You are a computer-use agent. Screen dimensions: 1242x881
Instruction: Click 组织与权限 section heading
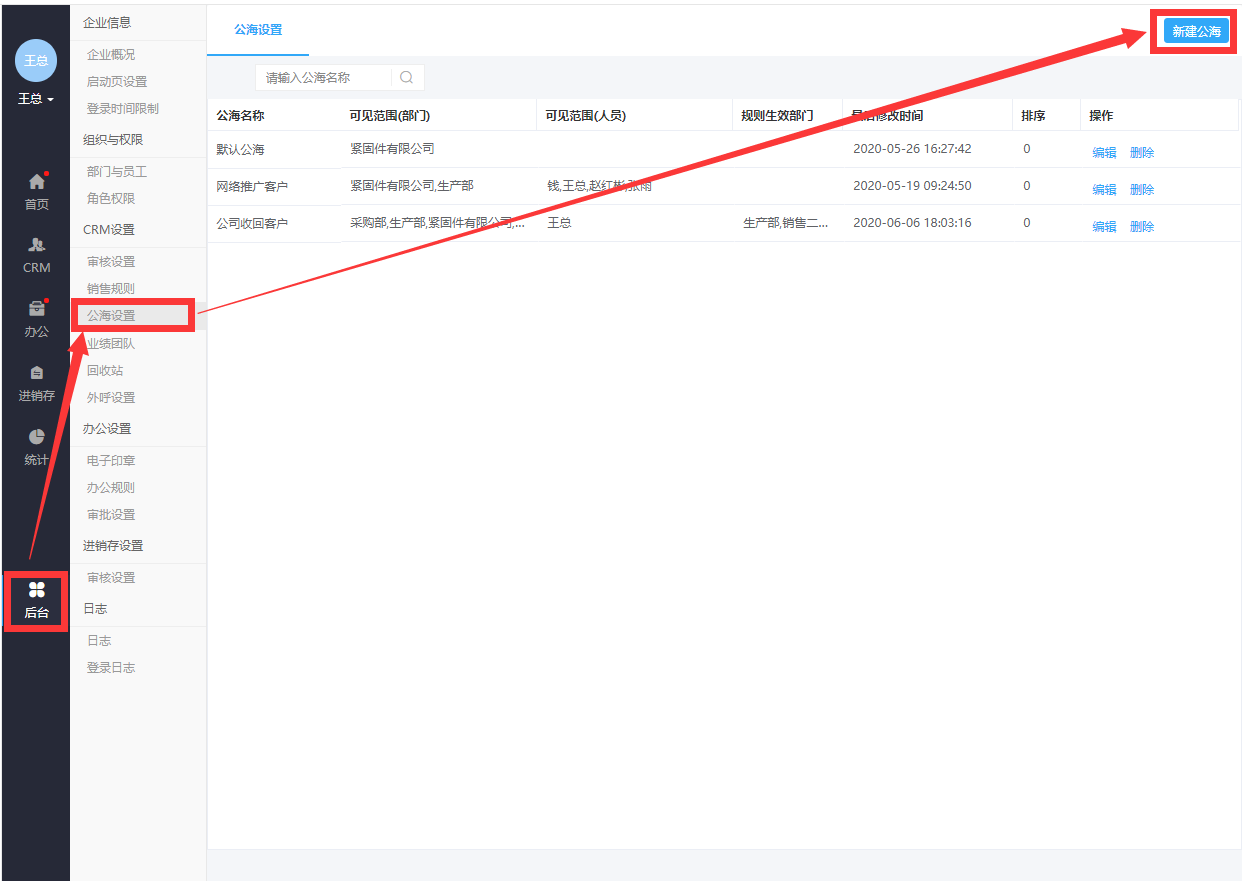(113, 139)
